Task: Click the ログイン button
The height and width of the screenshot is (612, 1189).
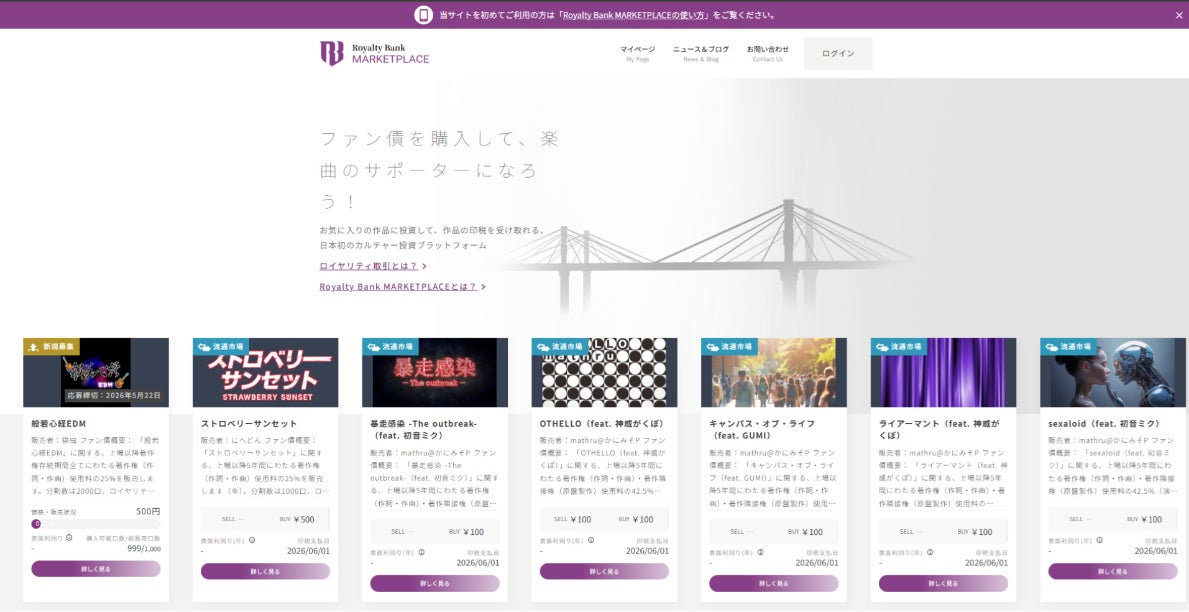Action: coord(837,52)
